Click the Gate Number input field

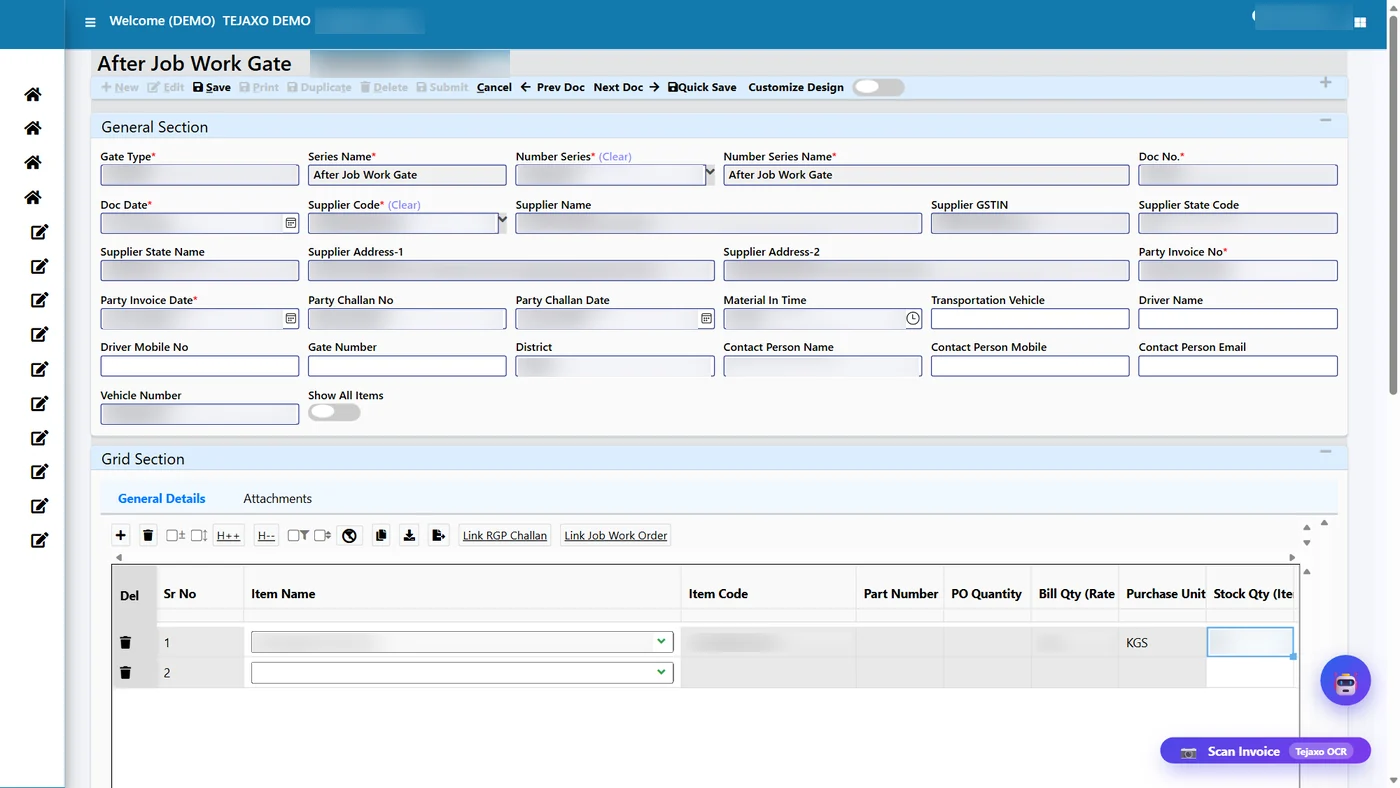[x=407, y=366]
